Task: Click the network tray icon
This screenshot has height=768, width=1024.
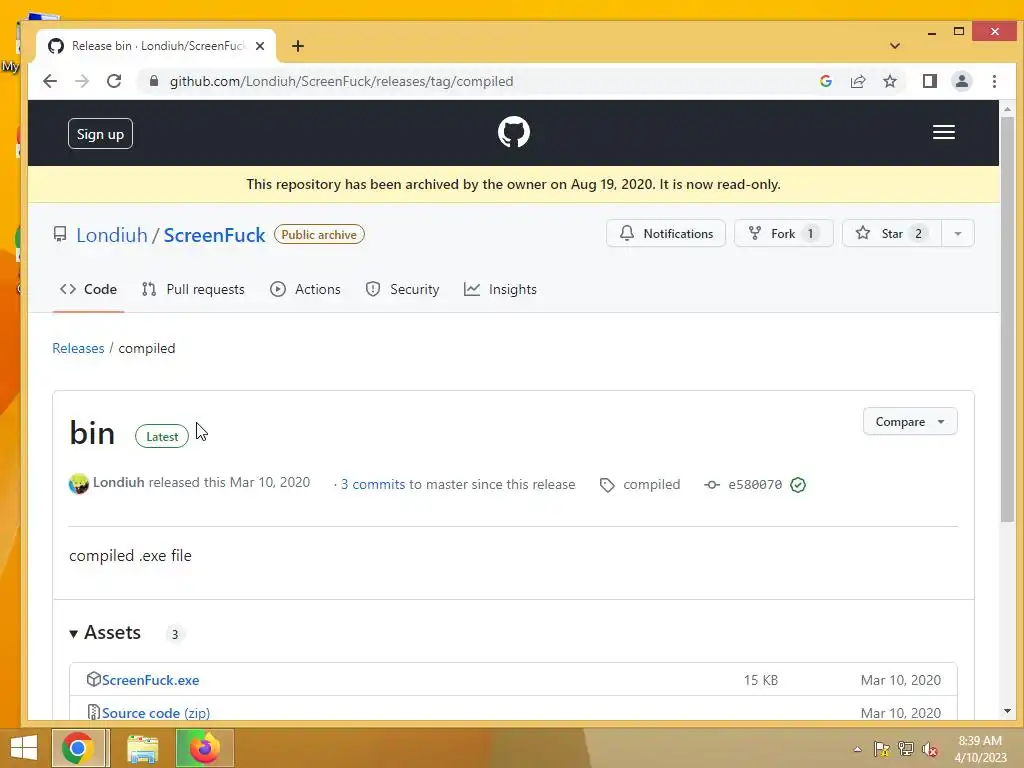Action: [905, 749]
